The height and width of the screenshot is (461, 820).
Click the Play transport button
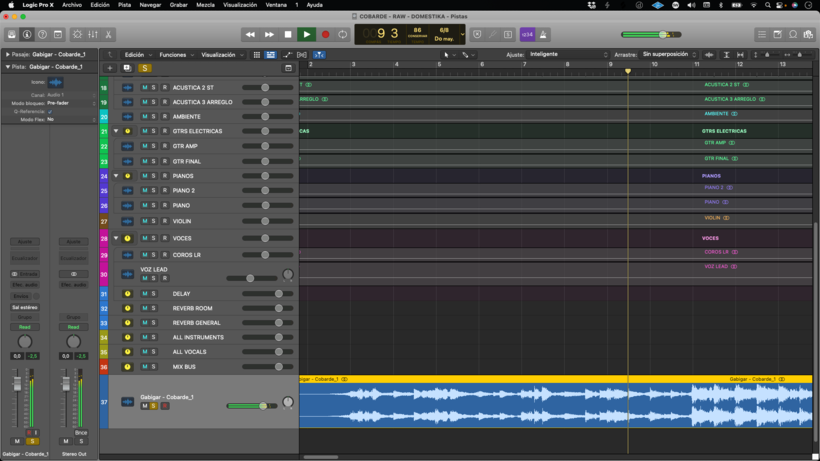click(x=306, y=34)
